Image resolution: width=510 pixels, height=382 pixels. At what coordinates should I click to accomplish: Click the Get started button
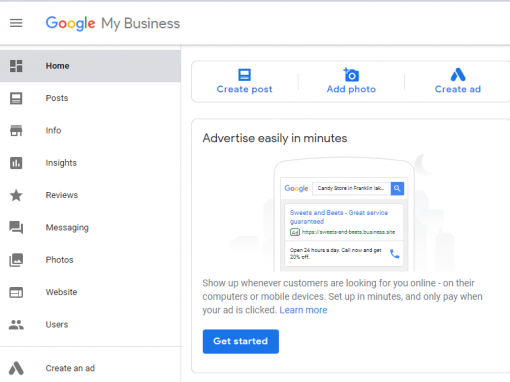[x=241, y=341]
